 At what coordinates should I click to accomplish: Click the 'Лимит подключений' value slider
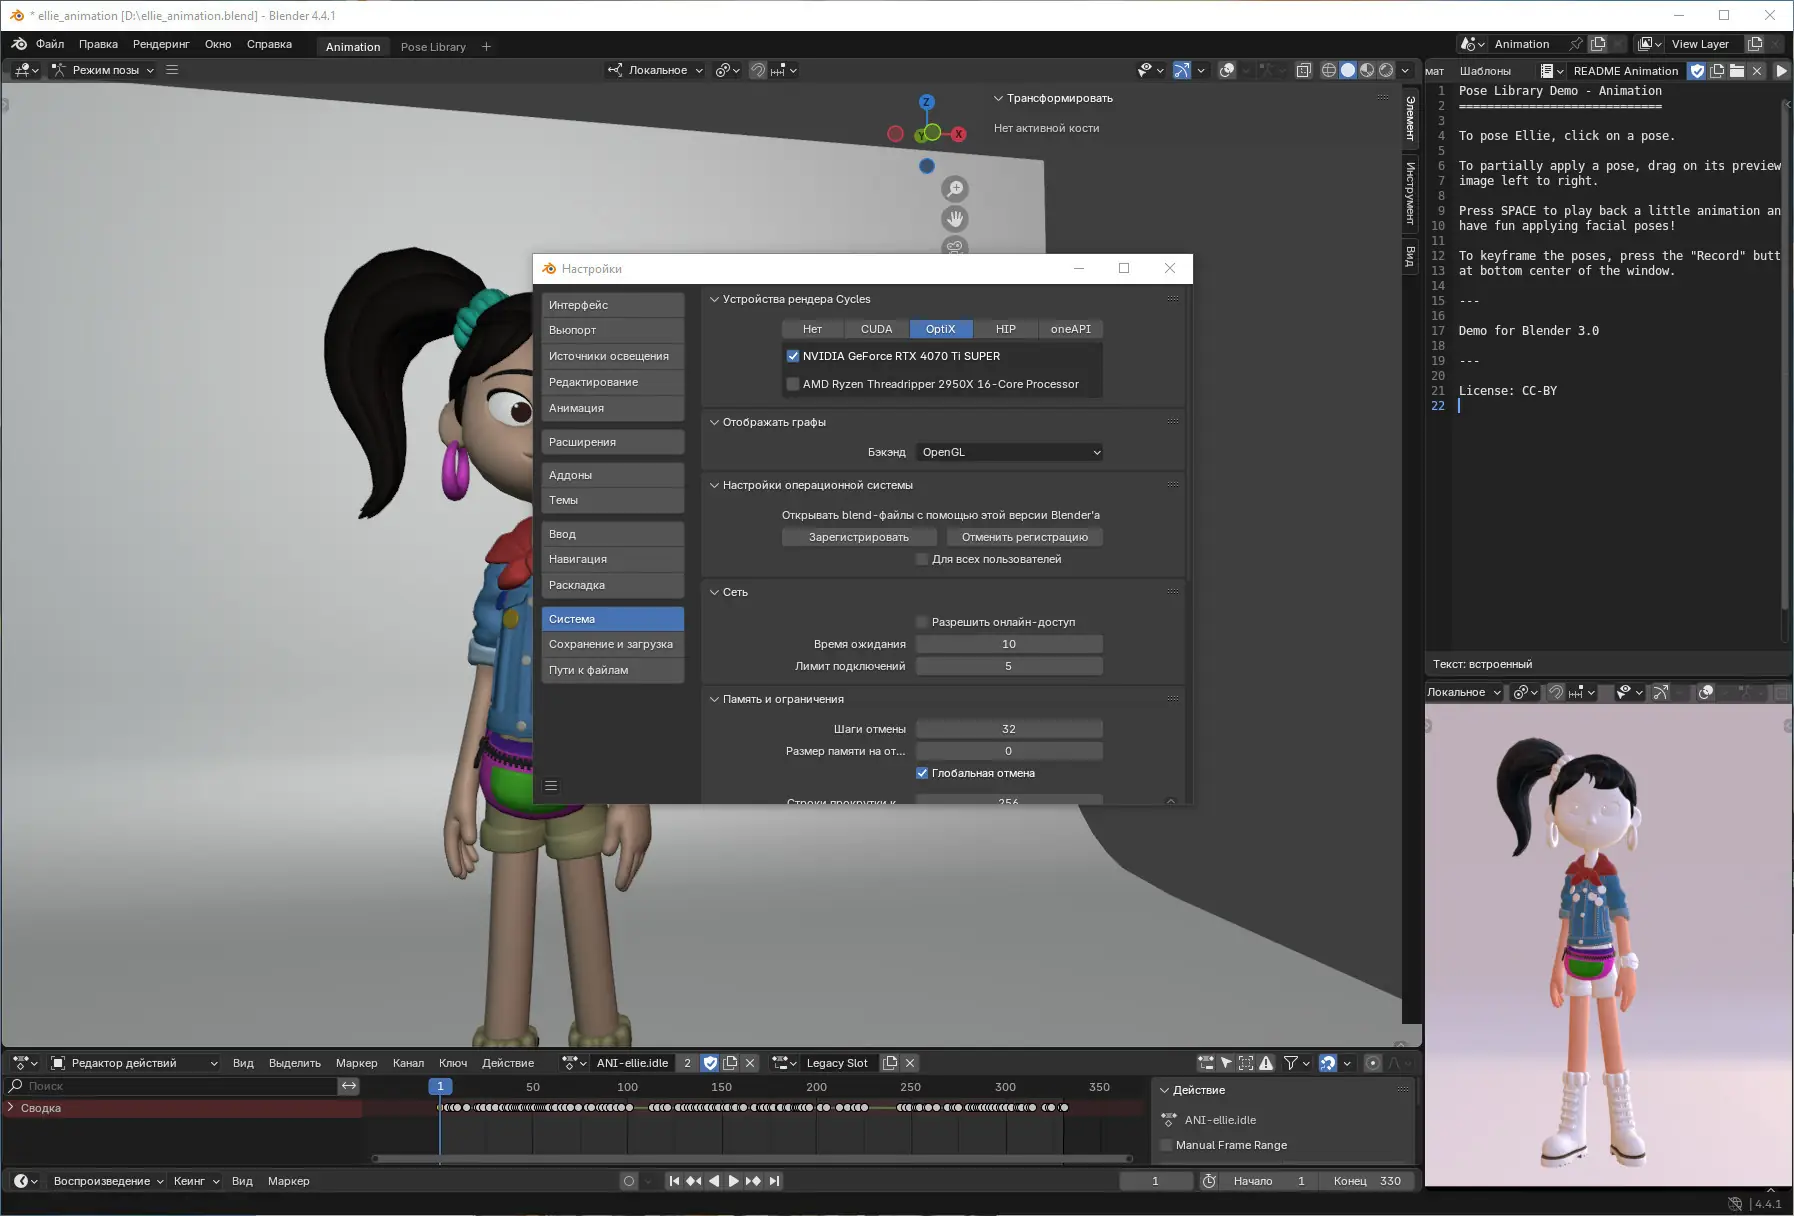click(x=1009, y=666)
